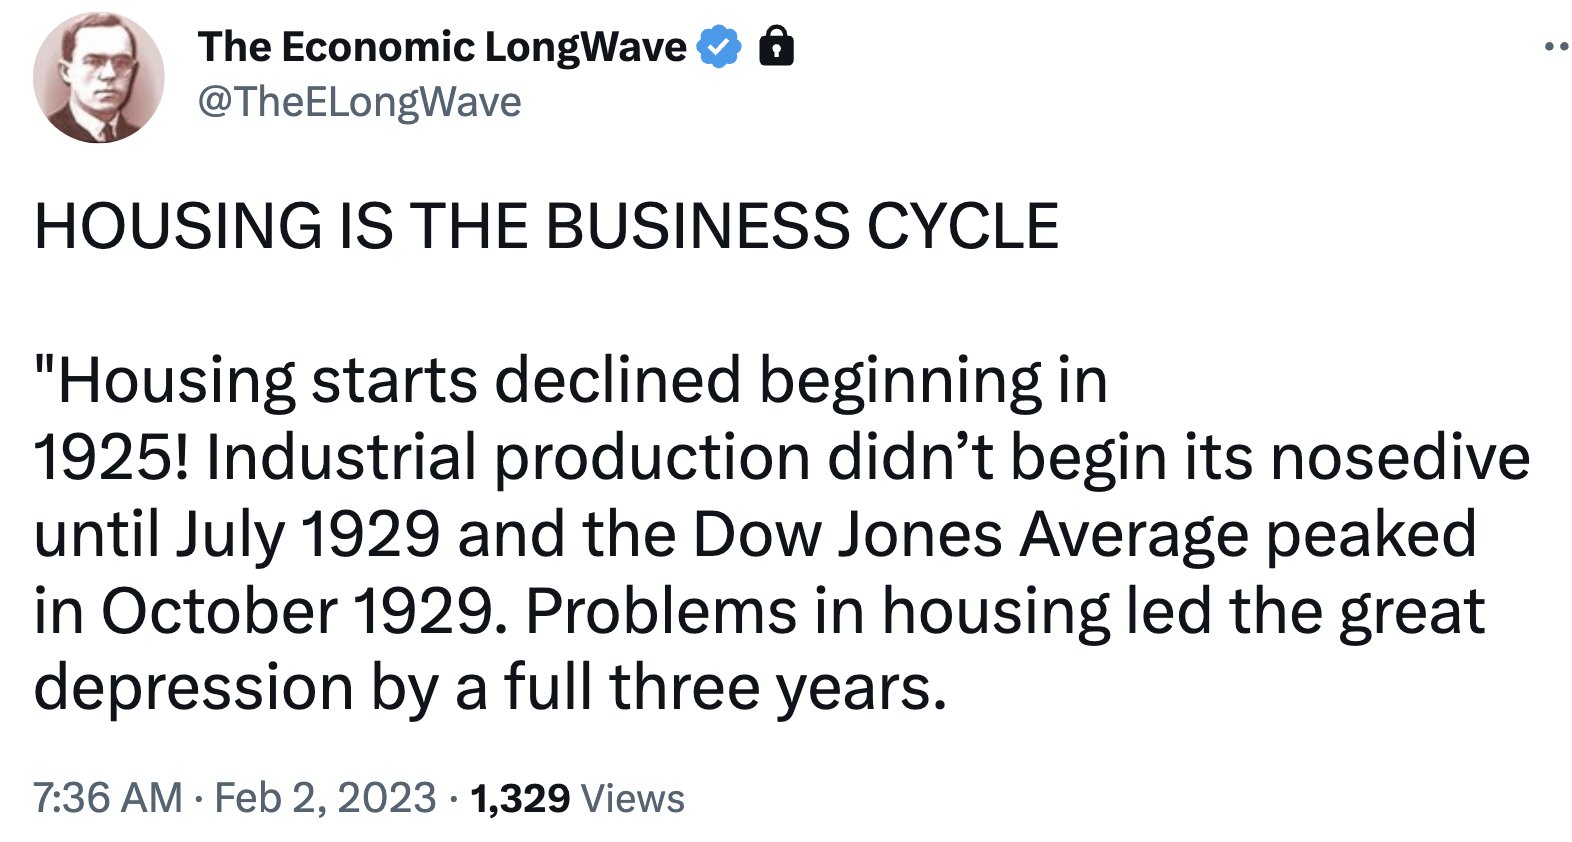Click the Views label

tap(633, 798)
